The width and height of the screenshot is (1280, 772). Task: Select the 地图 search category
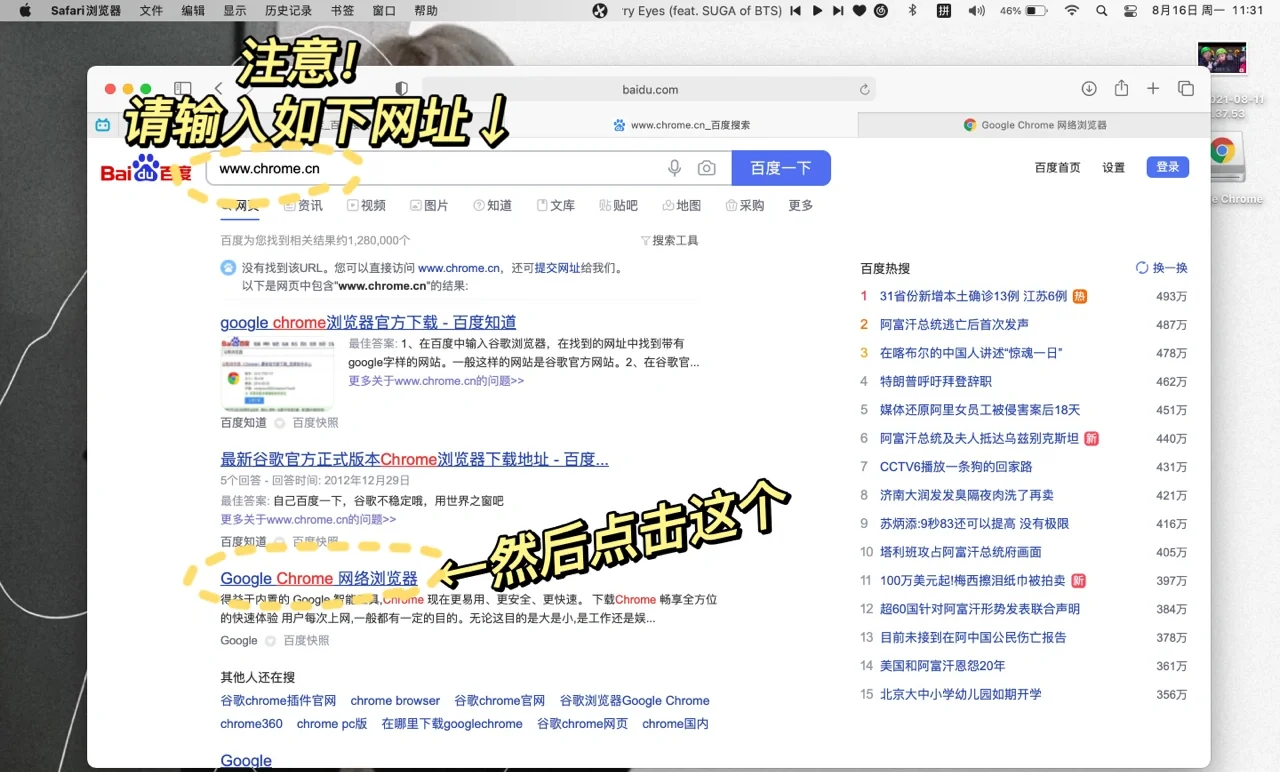coord(682,205)
